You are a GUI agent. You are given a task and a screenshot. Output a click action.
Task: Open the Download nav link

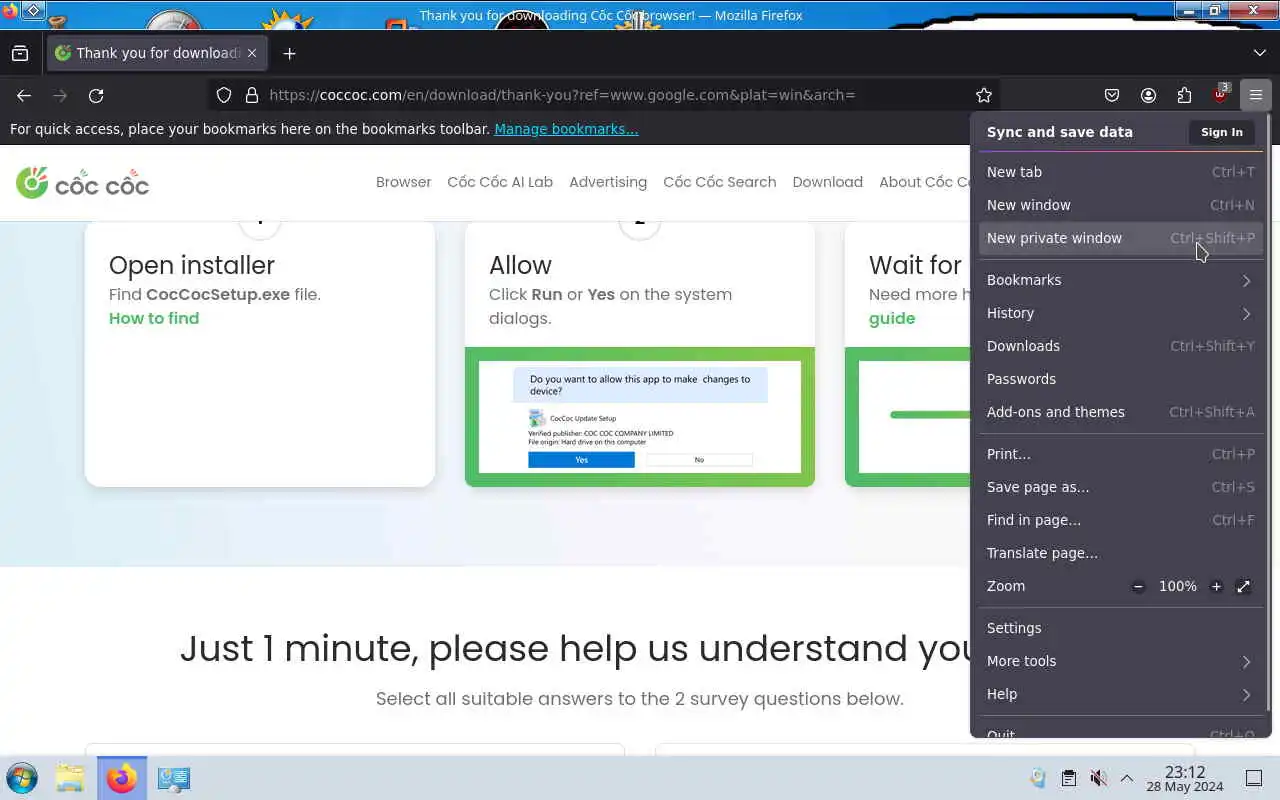(827, 182)
